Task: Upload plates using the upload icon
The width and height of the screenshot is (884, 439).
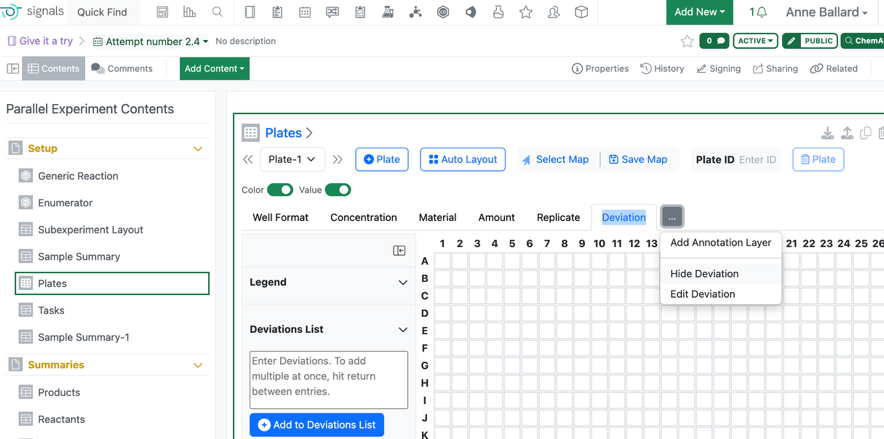Action: point(846,133)
